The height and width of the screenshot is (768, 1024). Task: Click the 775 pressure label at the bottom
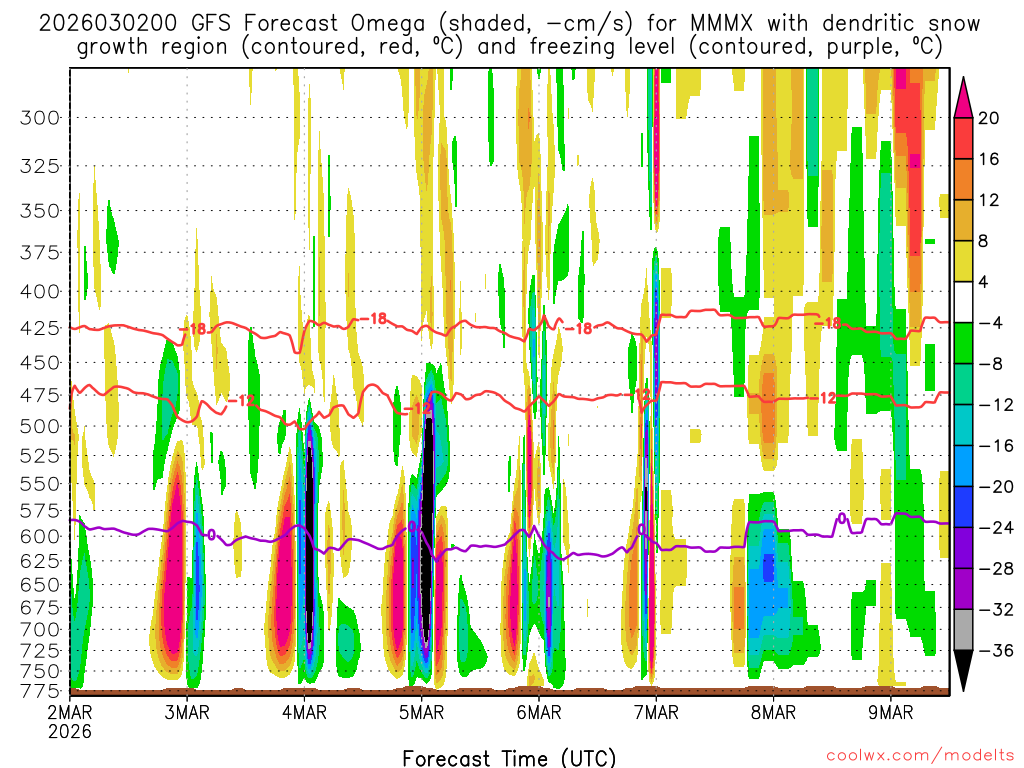pos(40,690)
